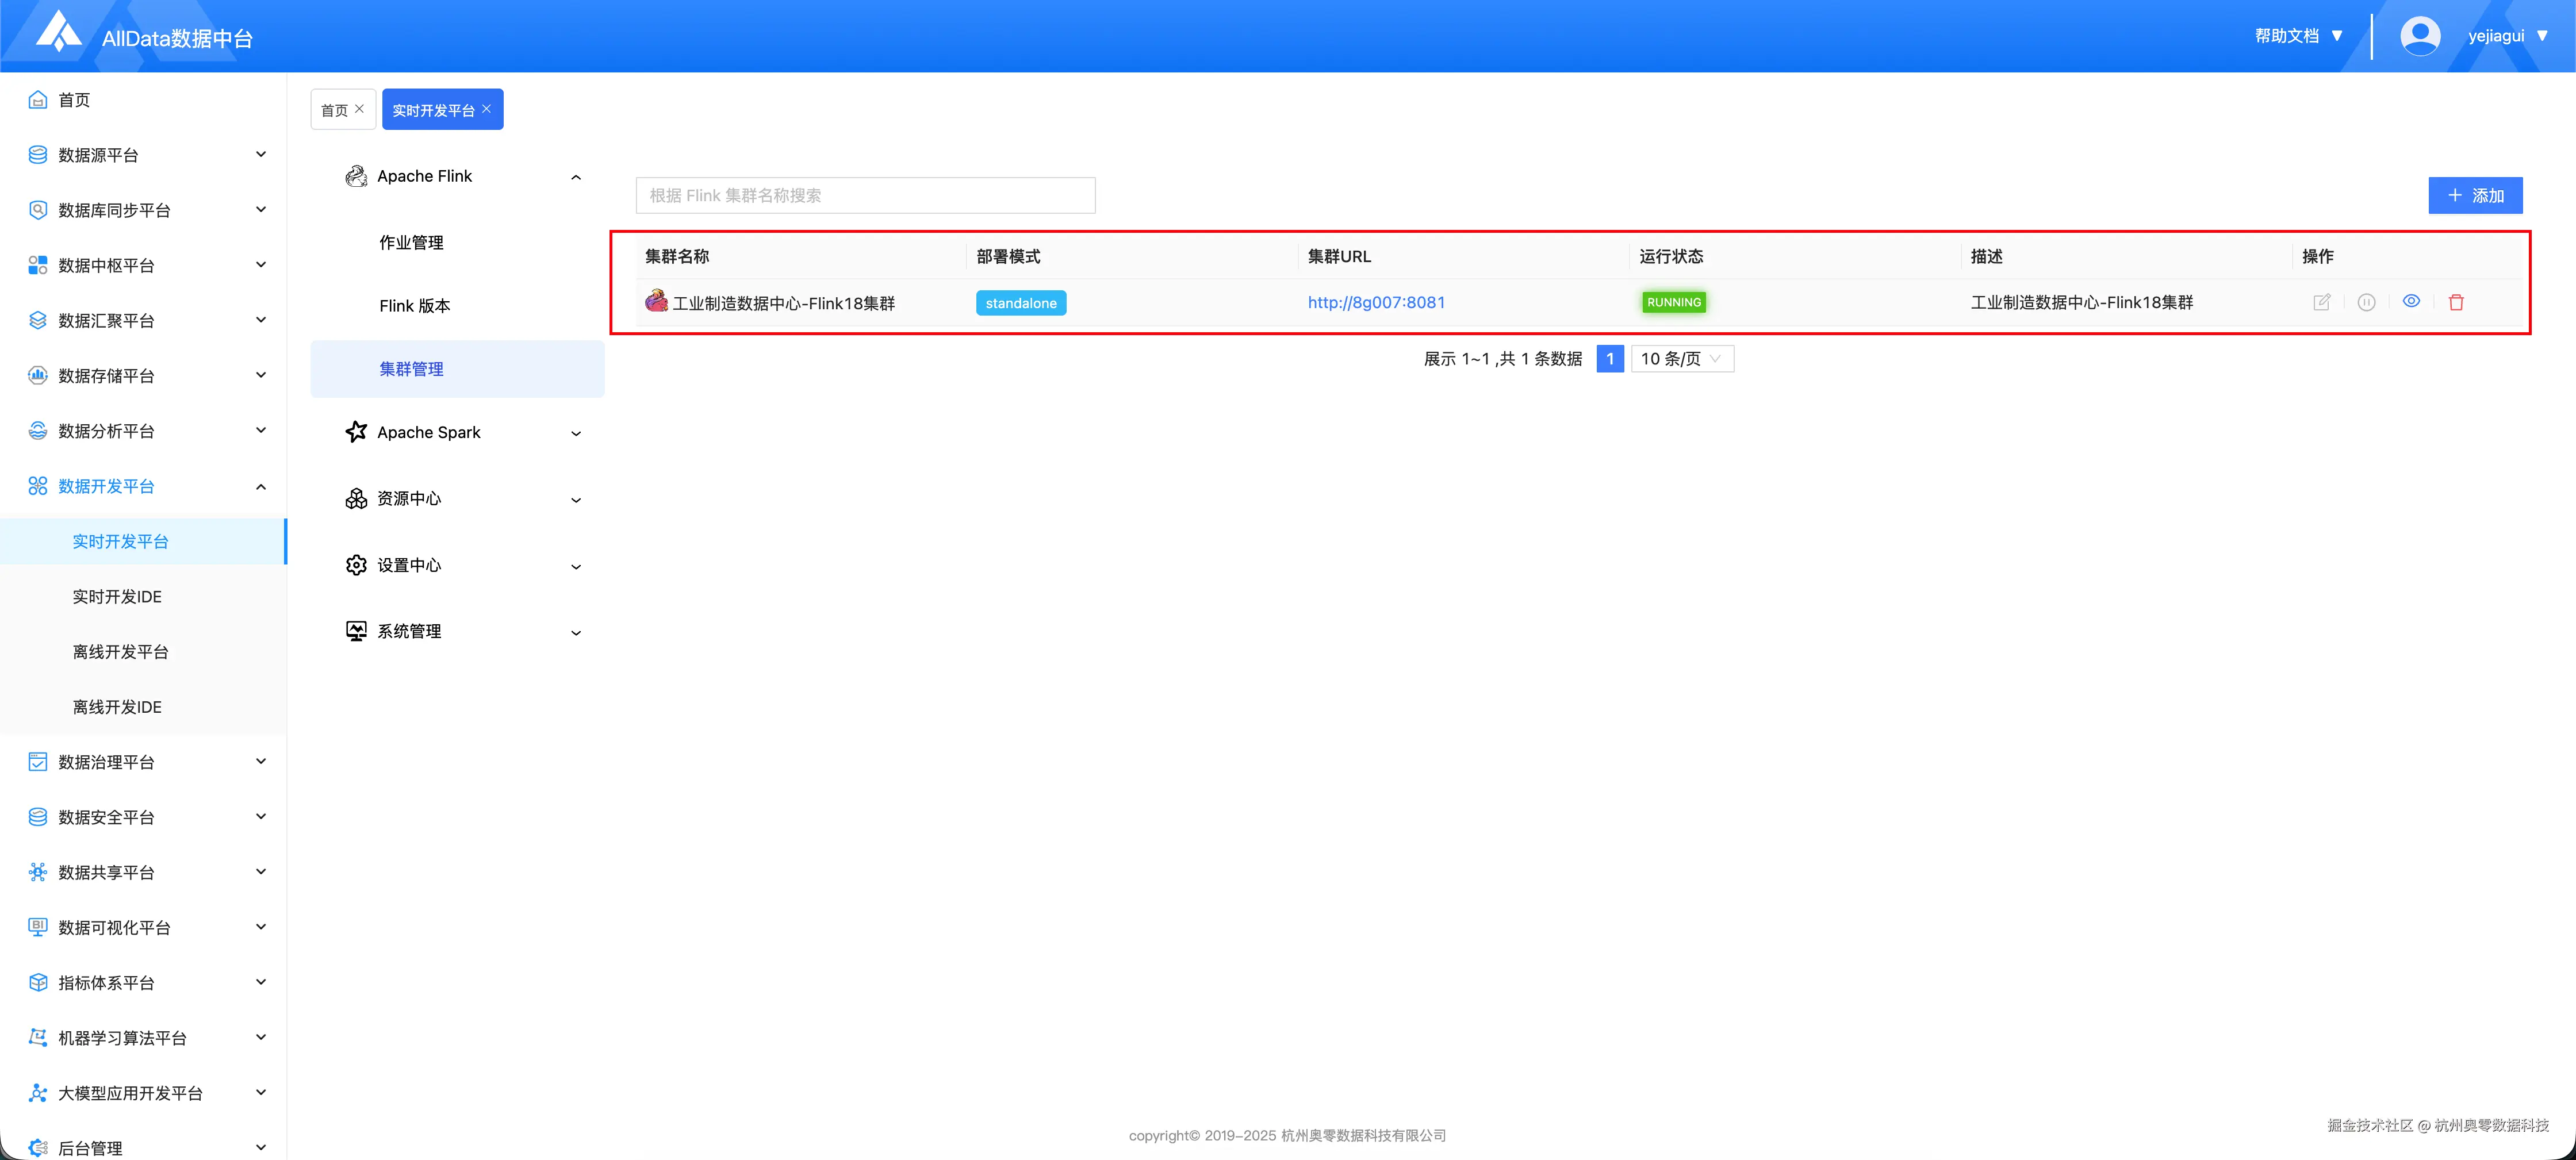Viewport: 2576px width, 1160px height.
Task: Click the red trash delete icon
Action: click(2455, 302)
